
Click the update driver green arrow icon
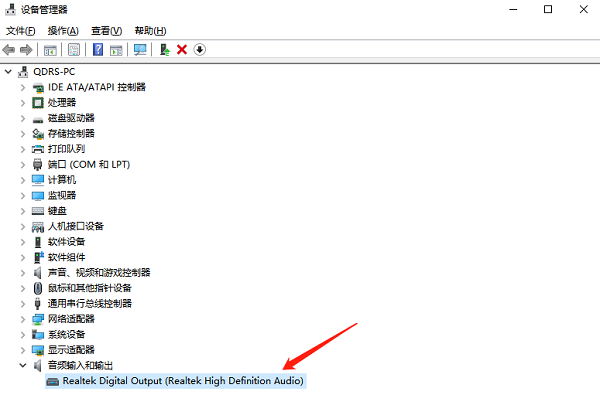pyautogui.click(x=165, y=49)
